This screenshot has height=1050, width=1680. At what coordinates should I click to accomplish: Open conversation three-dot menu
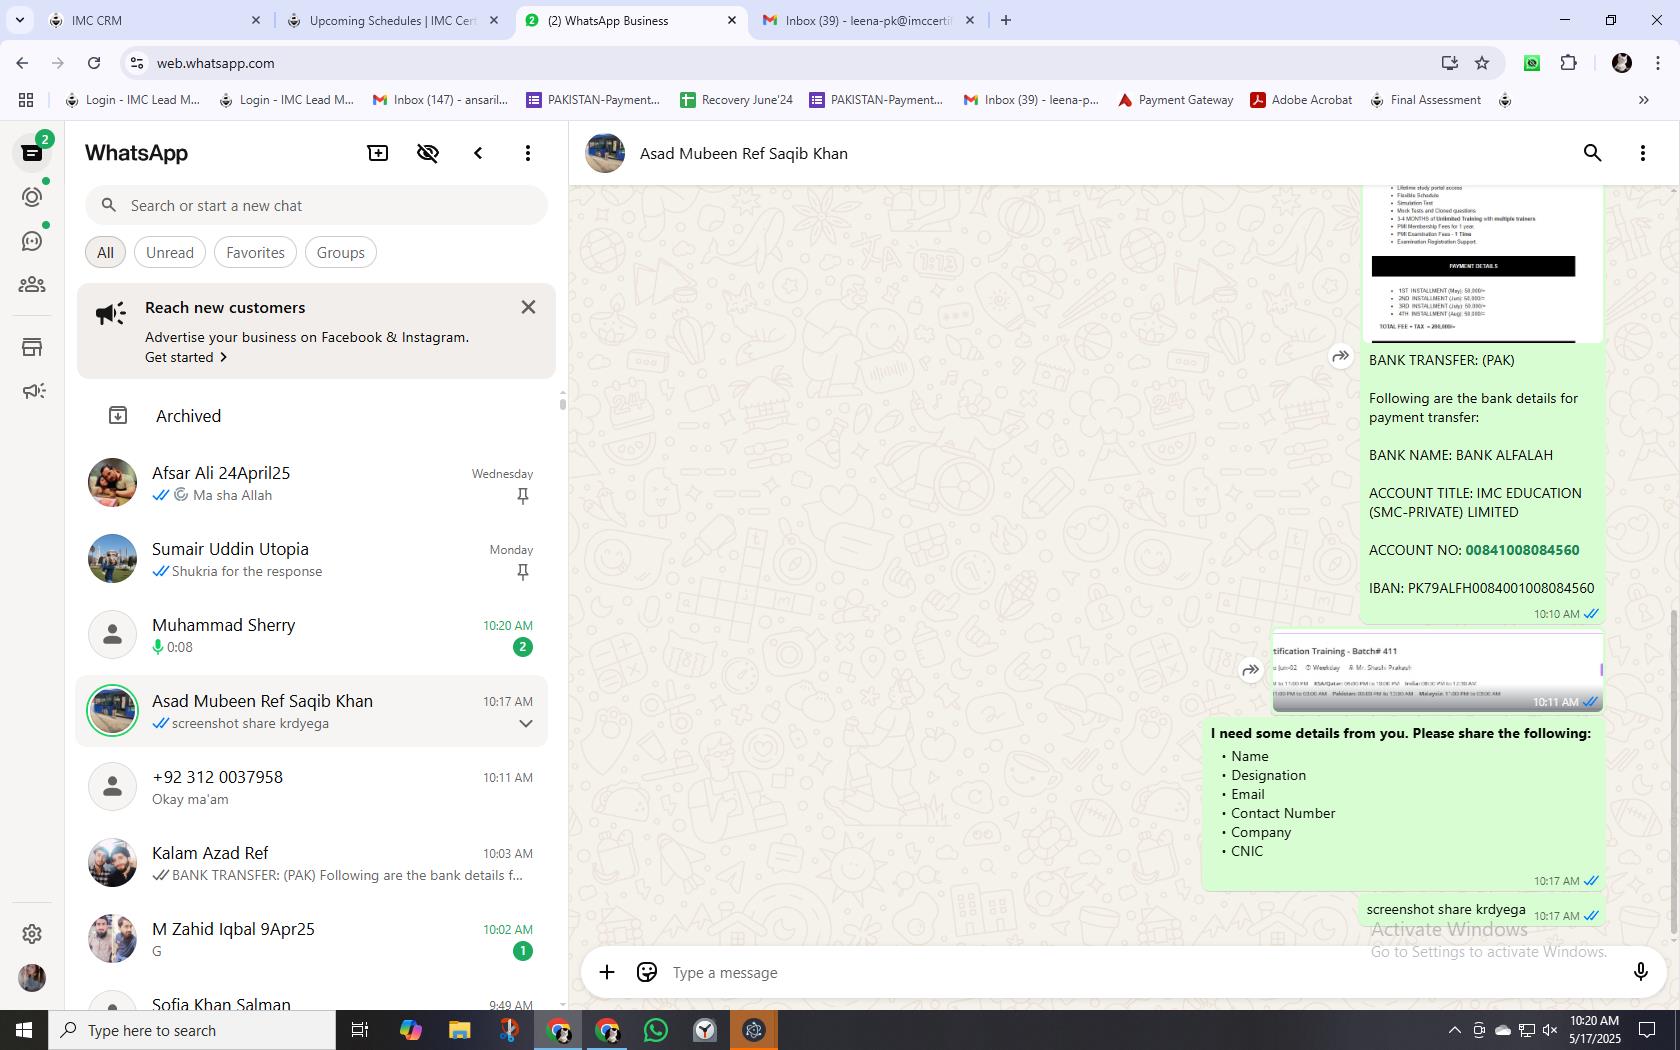pos(1642,153)
